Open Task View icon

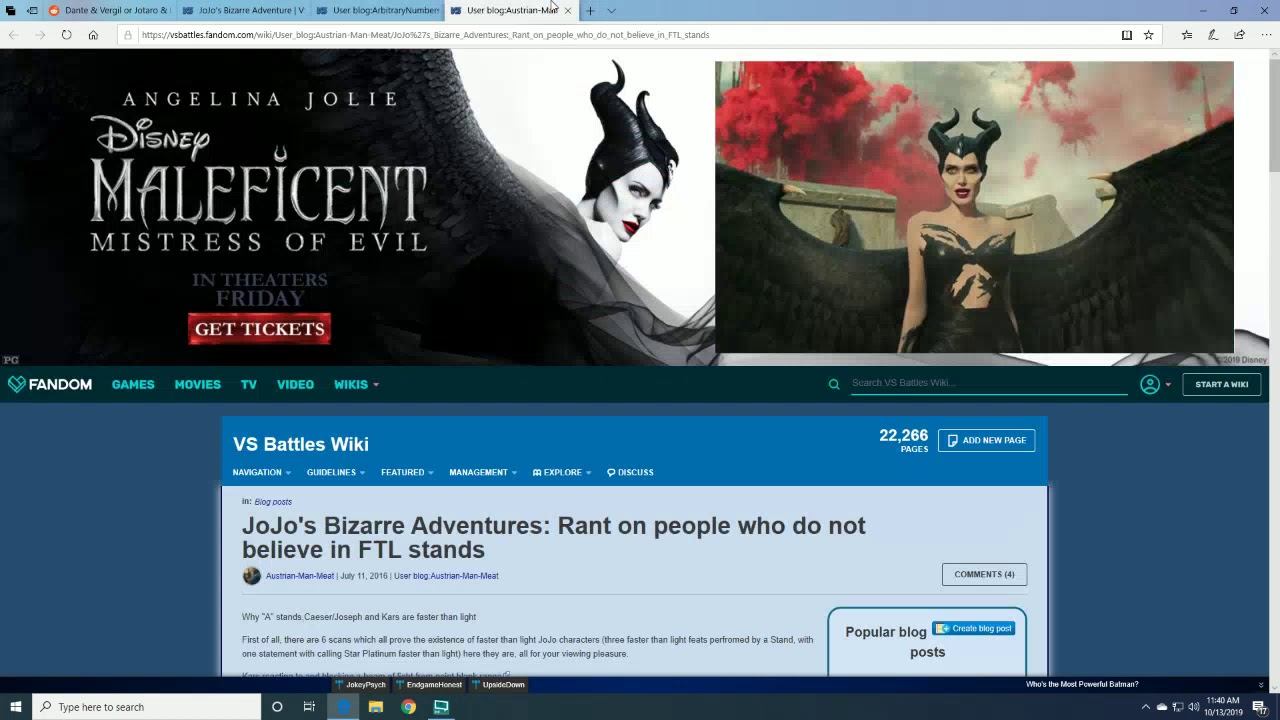pyautogui.click(x=309, y=707)
